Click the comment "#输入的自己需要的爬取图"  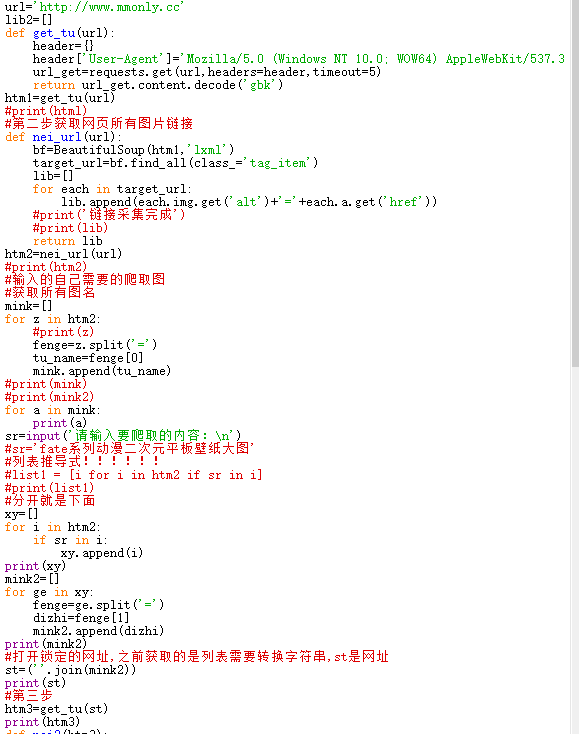85,279
